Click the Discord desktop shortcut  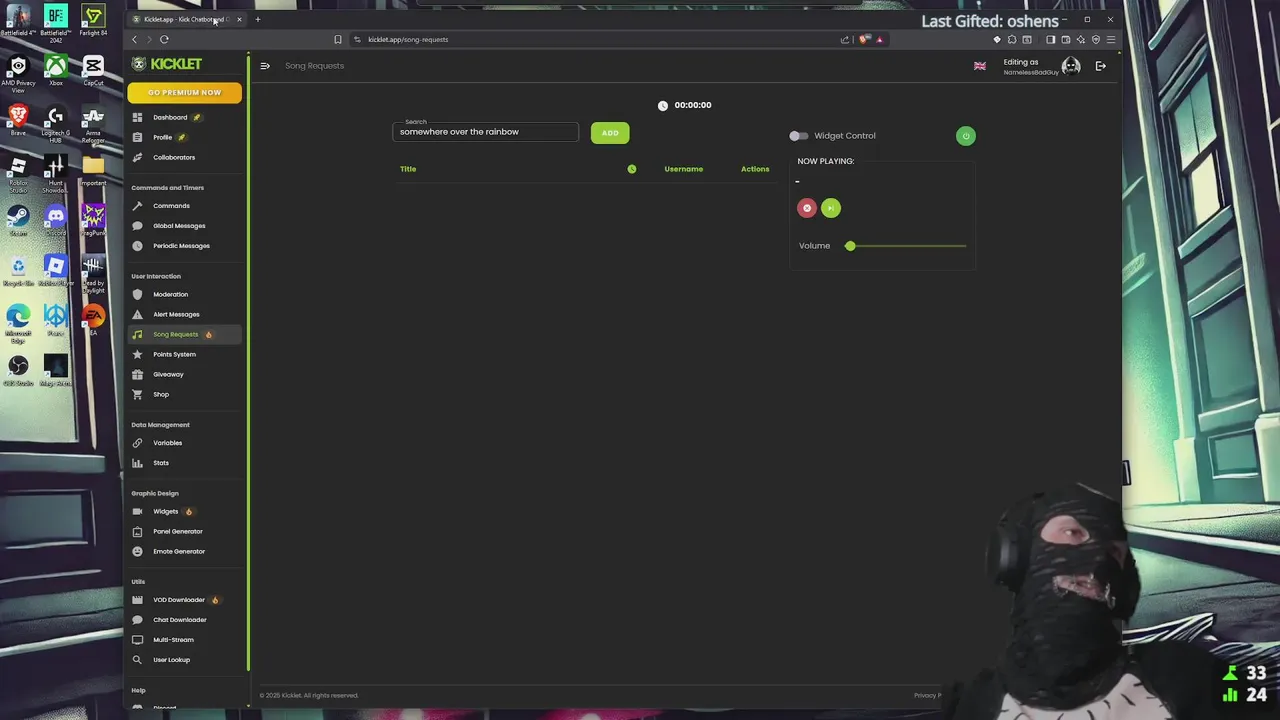pyautogui.click(x=56, y=219)
